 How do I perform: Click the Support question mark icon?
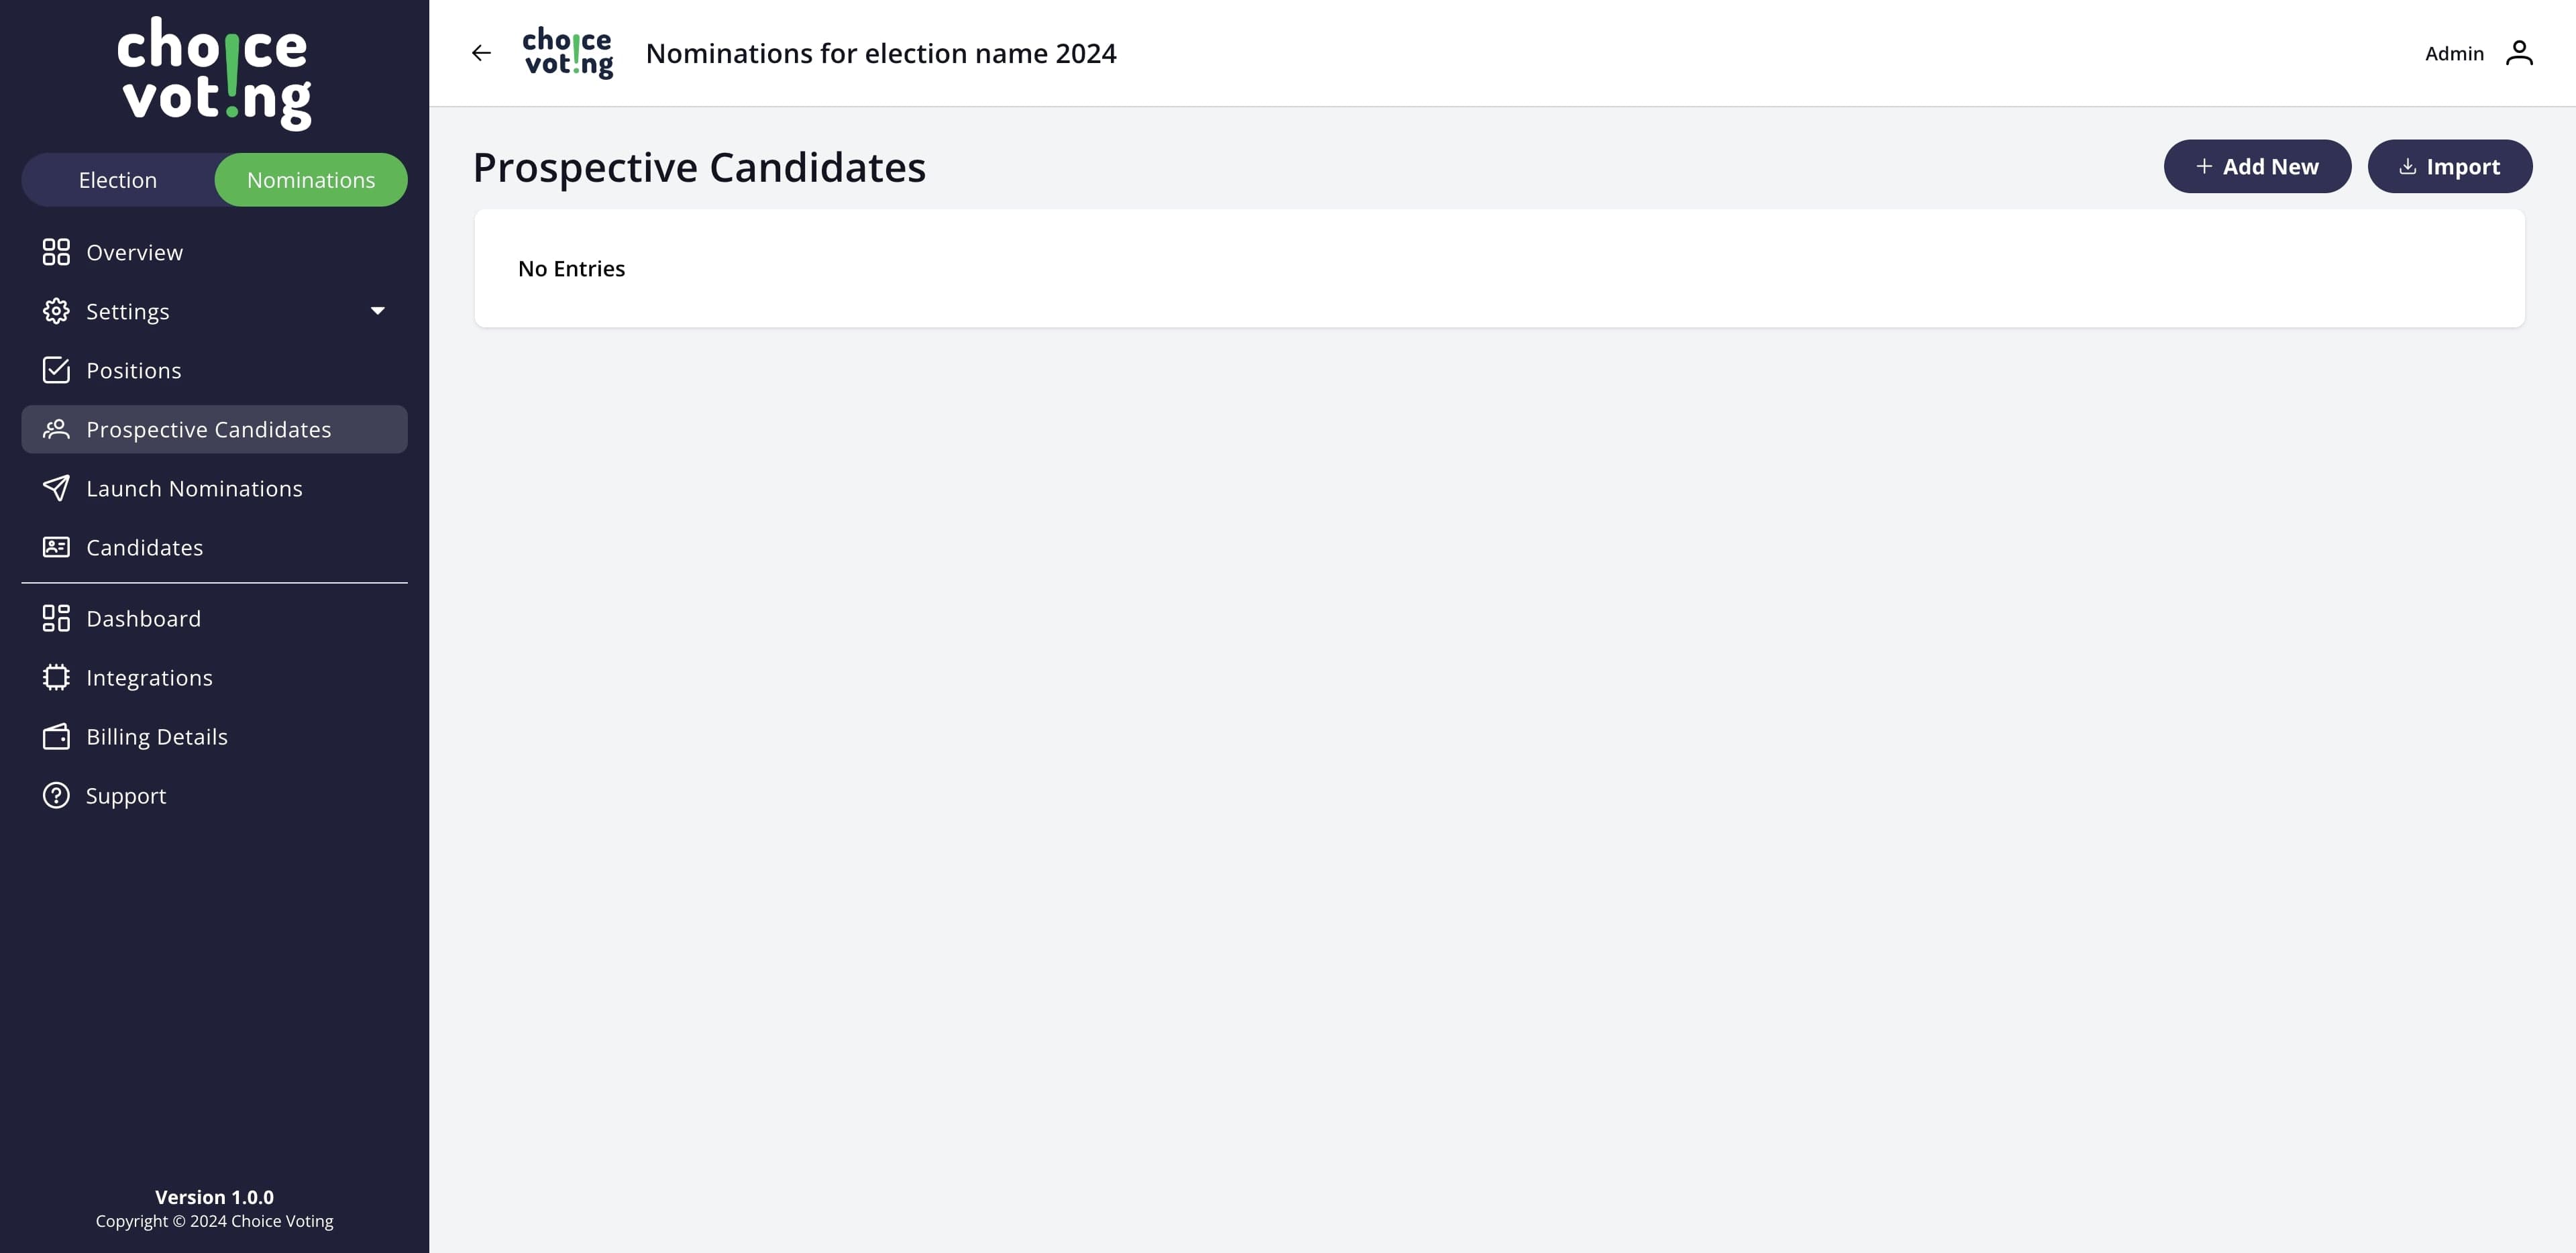pos(56,795)
